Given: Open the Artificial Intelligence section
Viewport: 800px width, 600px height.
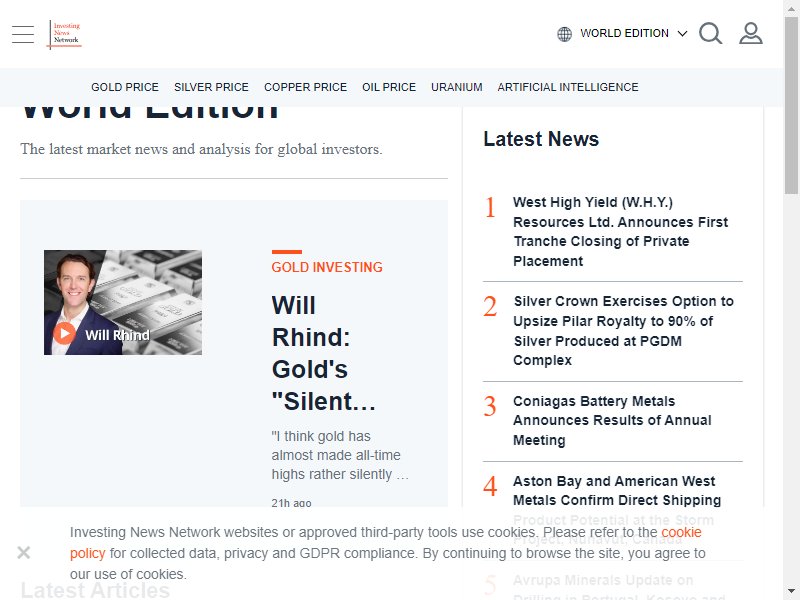Looking at the screenshot, I should pos(568,87).
